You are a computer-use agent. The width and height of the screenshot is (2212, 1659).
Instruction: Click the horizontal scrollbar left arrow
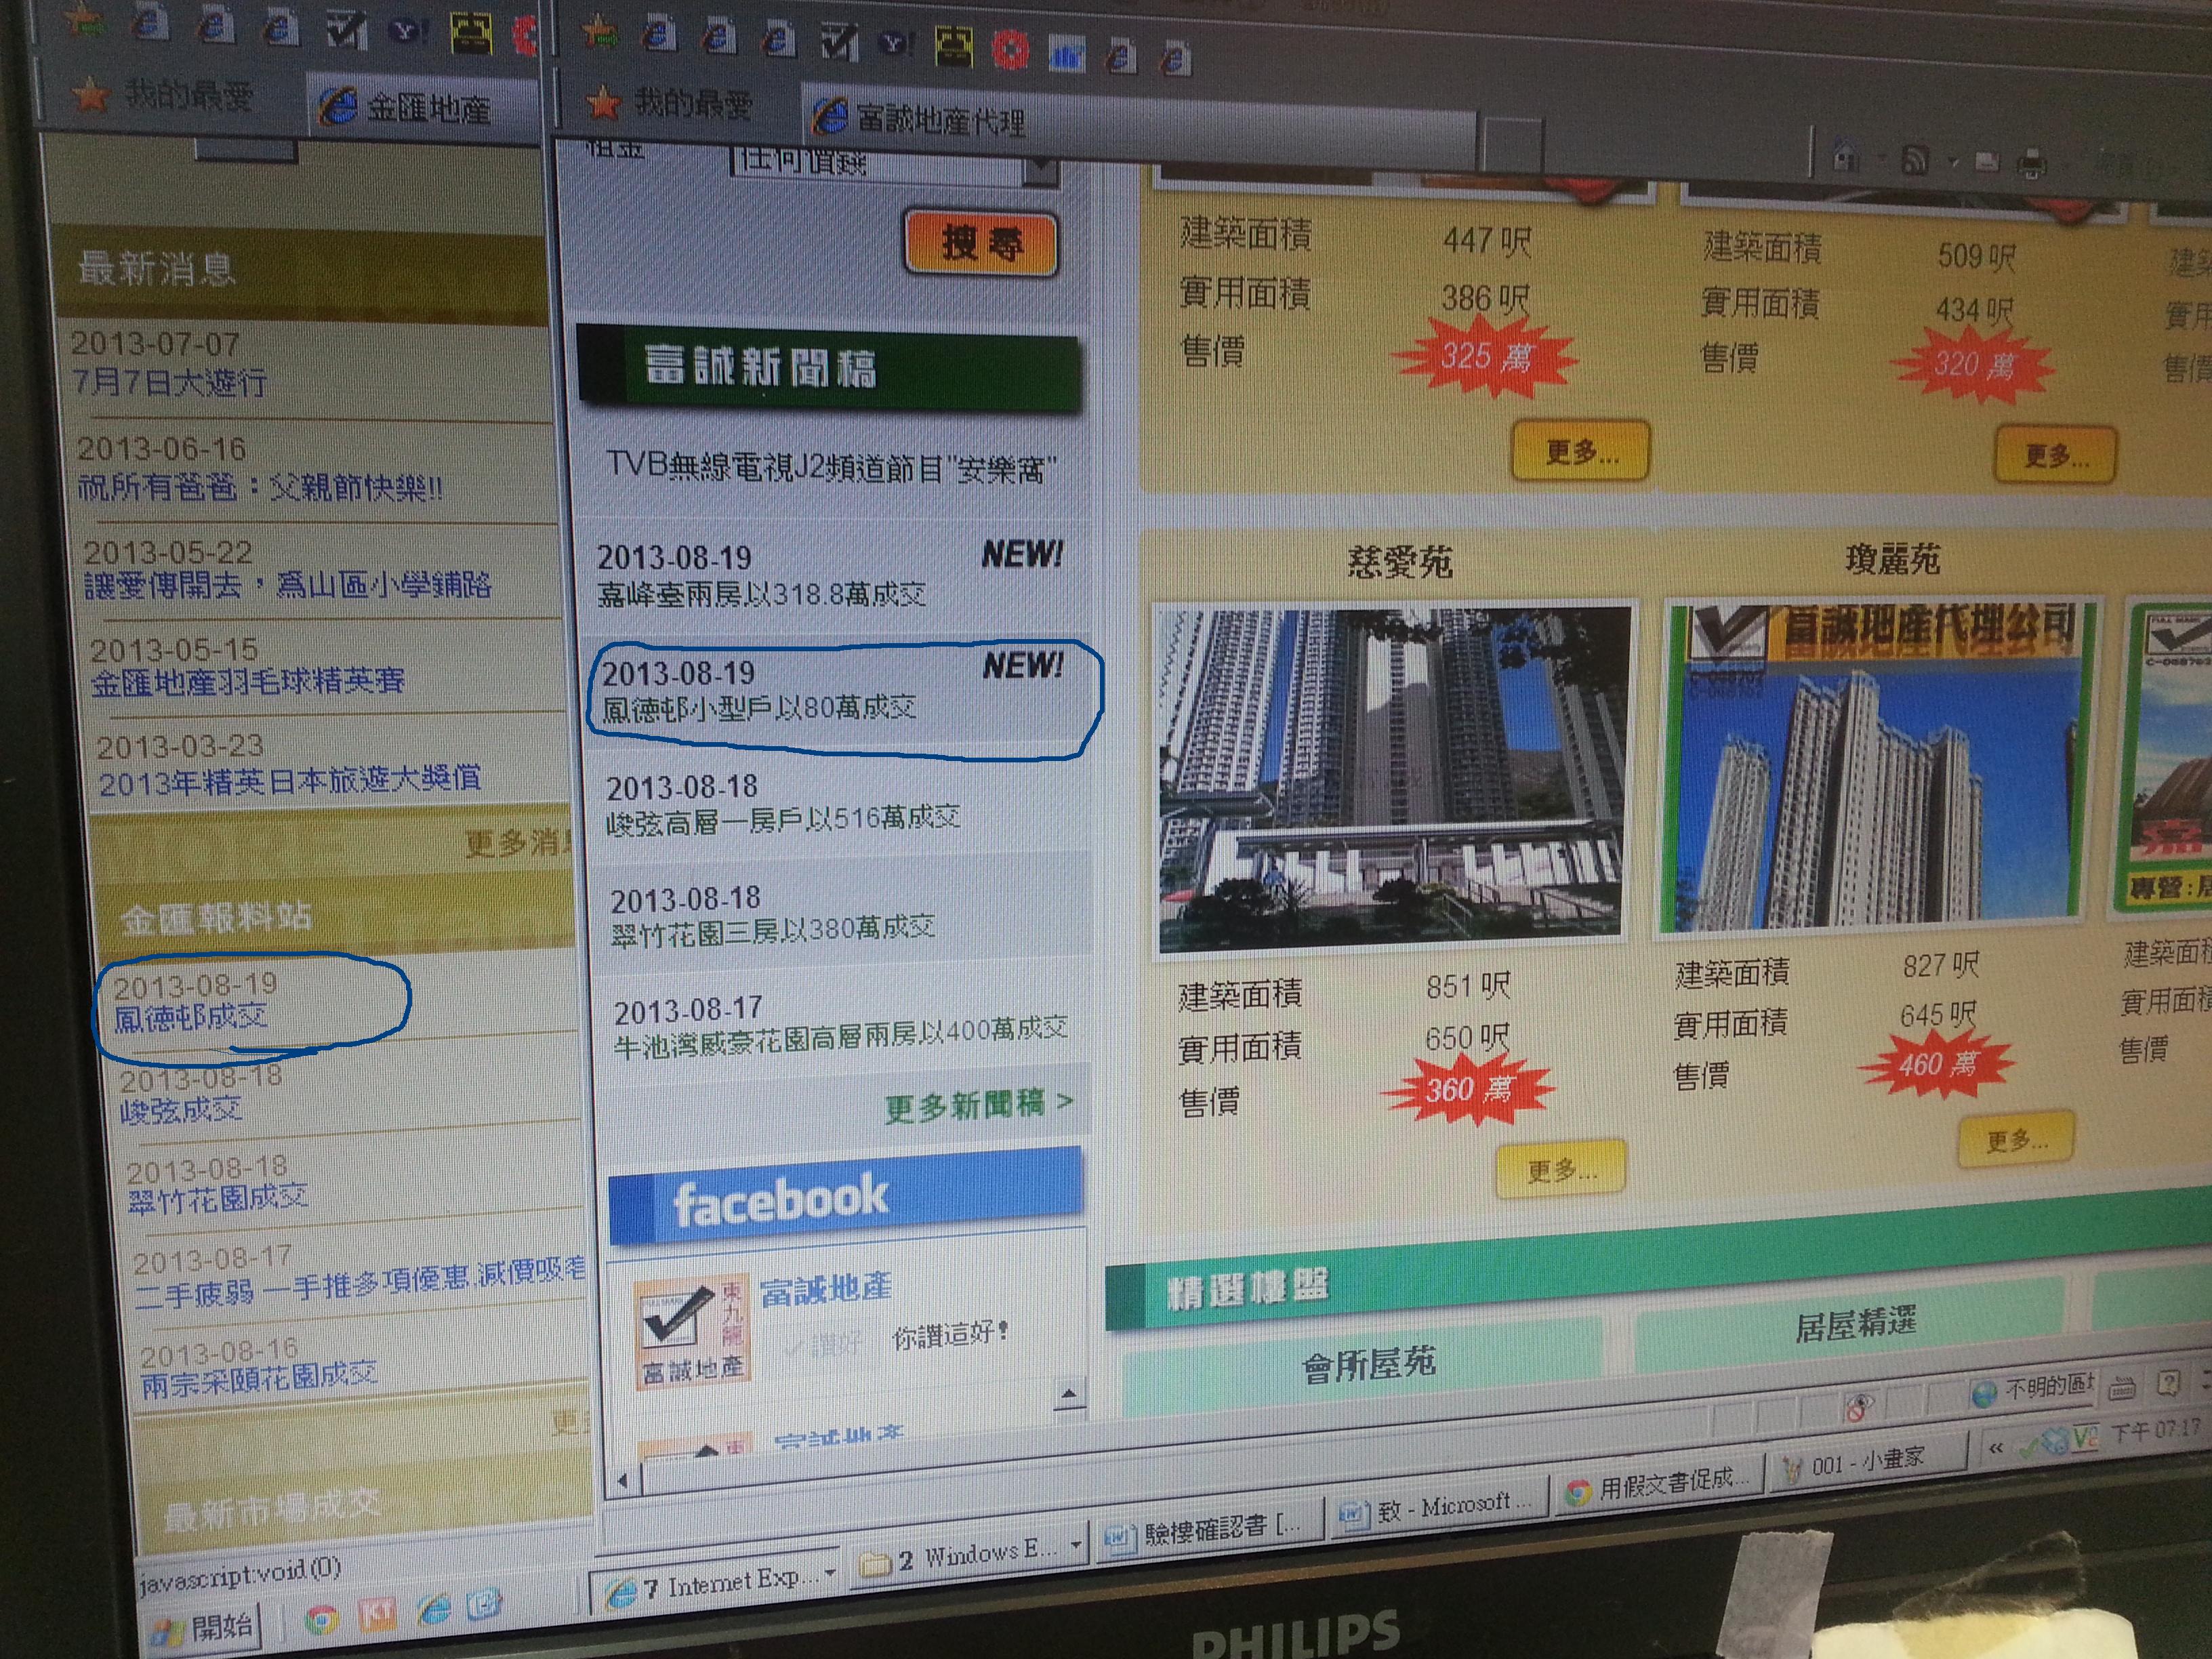(623, 1480)
